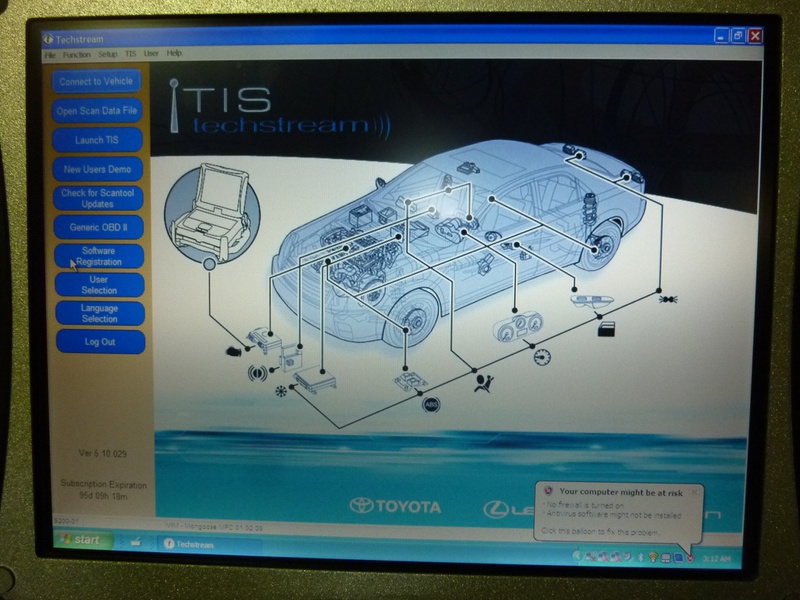
Task: Minimize the Techstream window
Action: pos(721,36)
